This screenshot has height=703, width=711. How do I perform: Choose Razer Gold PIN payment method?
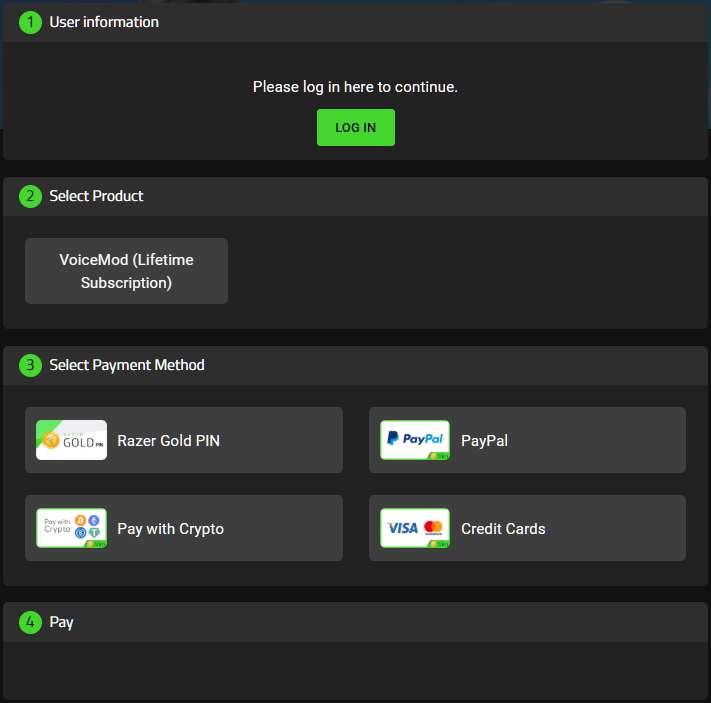(184, 440)
